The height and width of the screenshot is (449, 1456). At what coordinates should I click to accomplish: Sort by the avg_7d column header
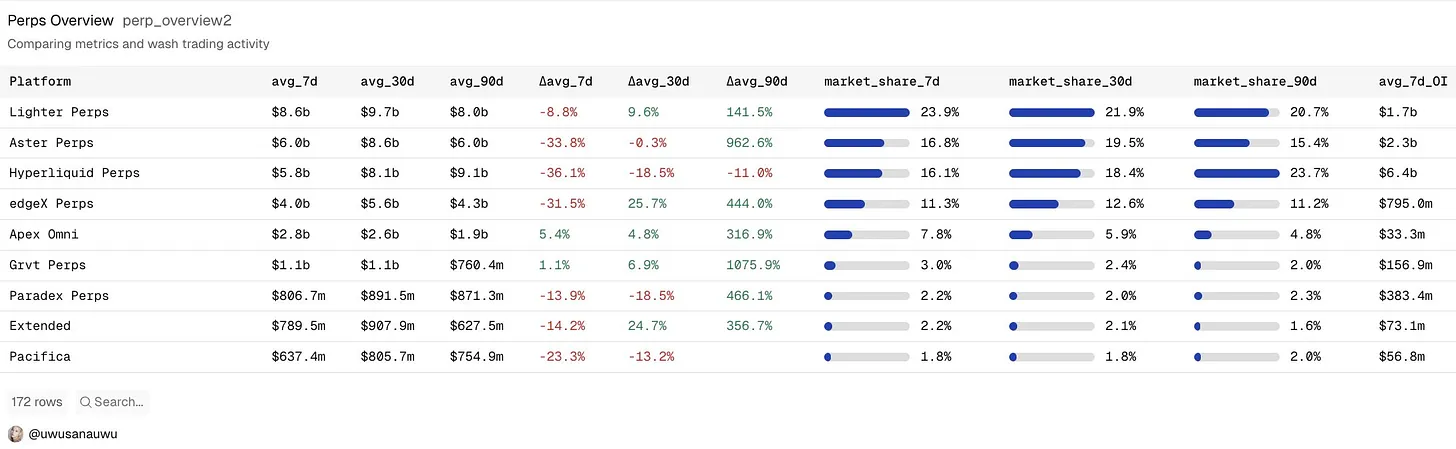click(x=294, y=81)
